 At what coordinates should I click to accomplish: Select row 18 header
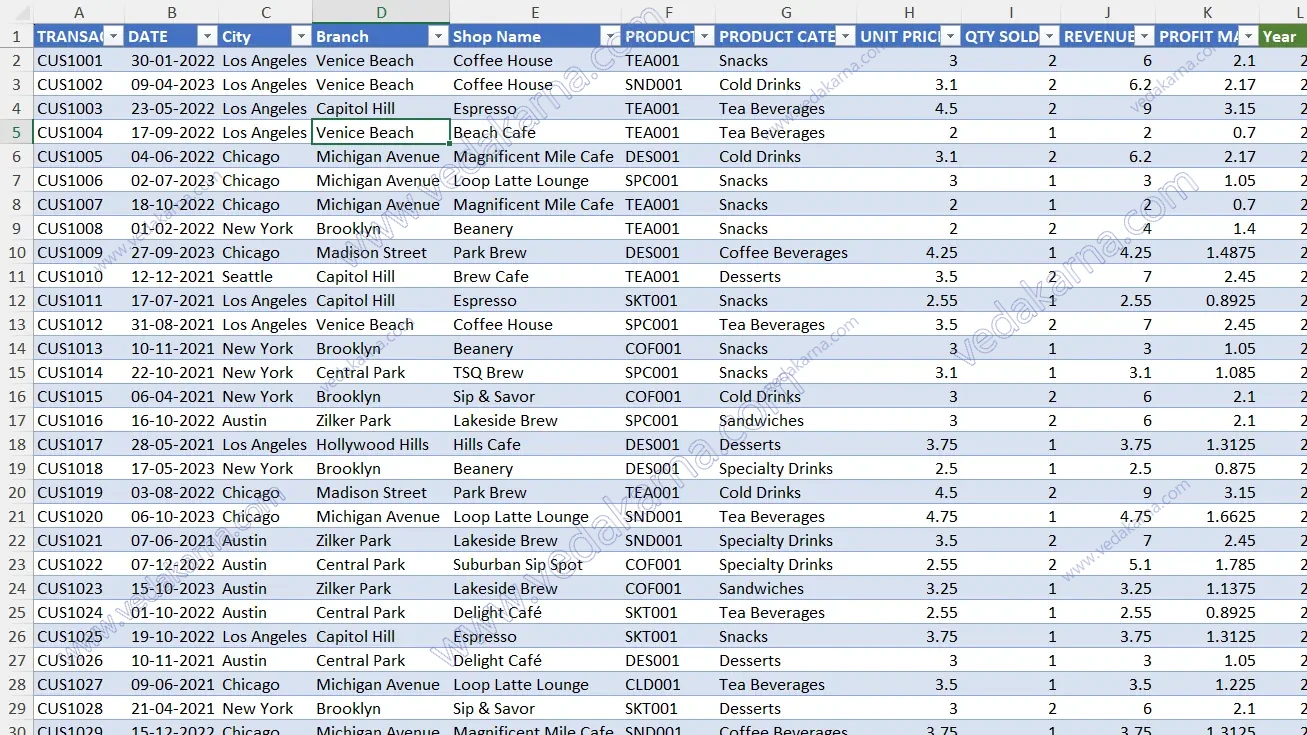pos(17,444)
